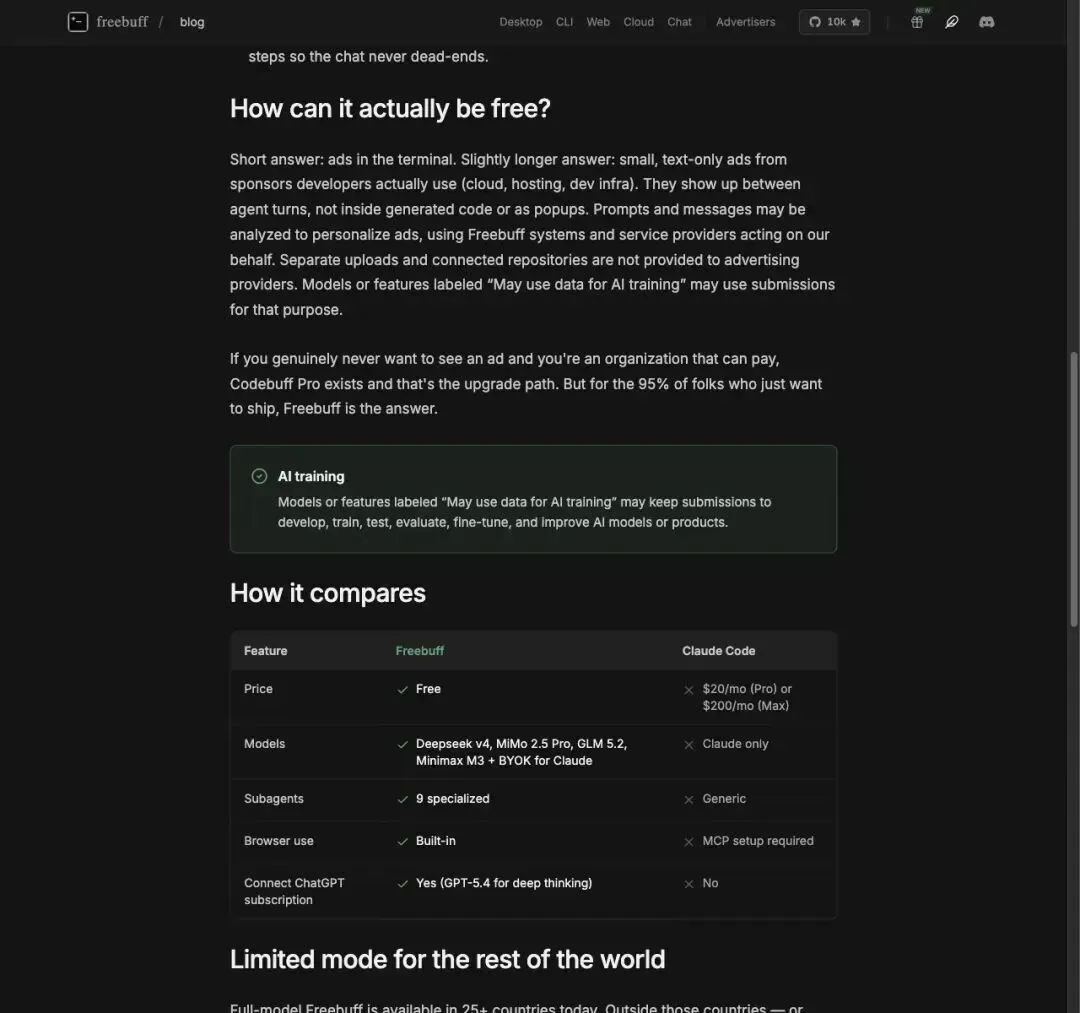Open the Desktop nav item

(521, 22)
